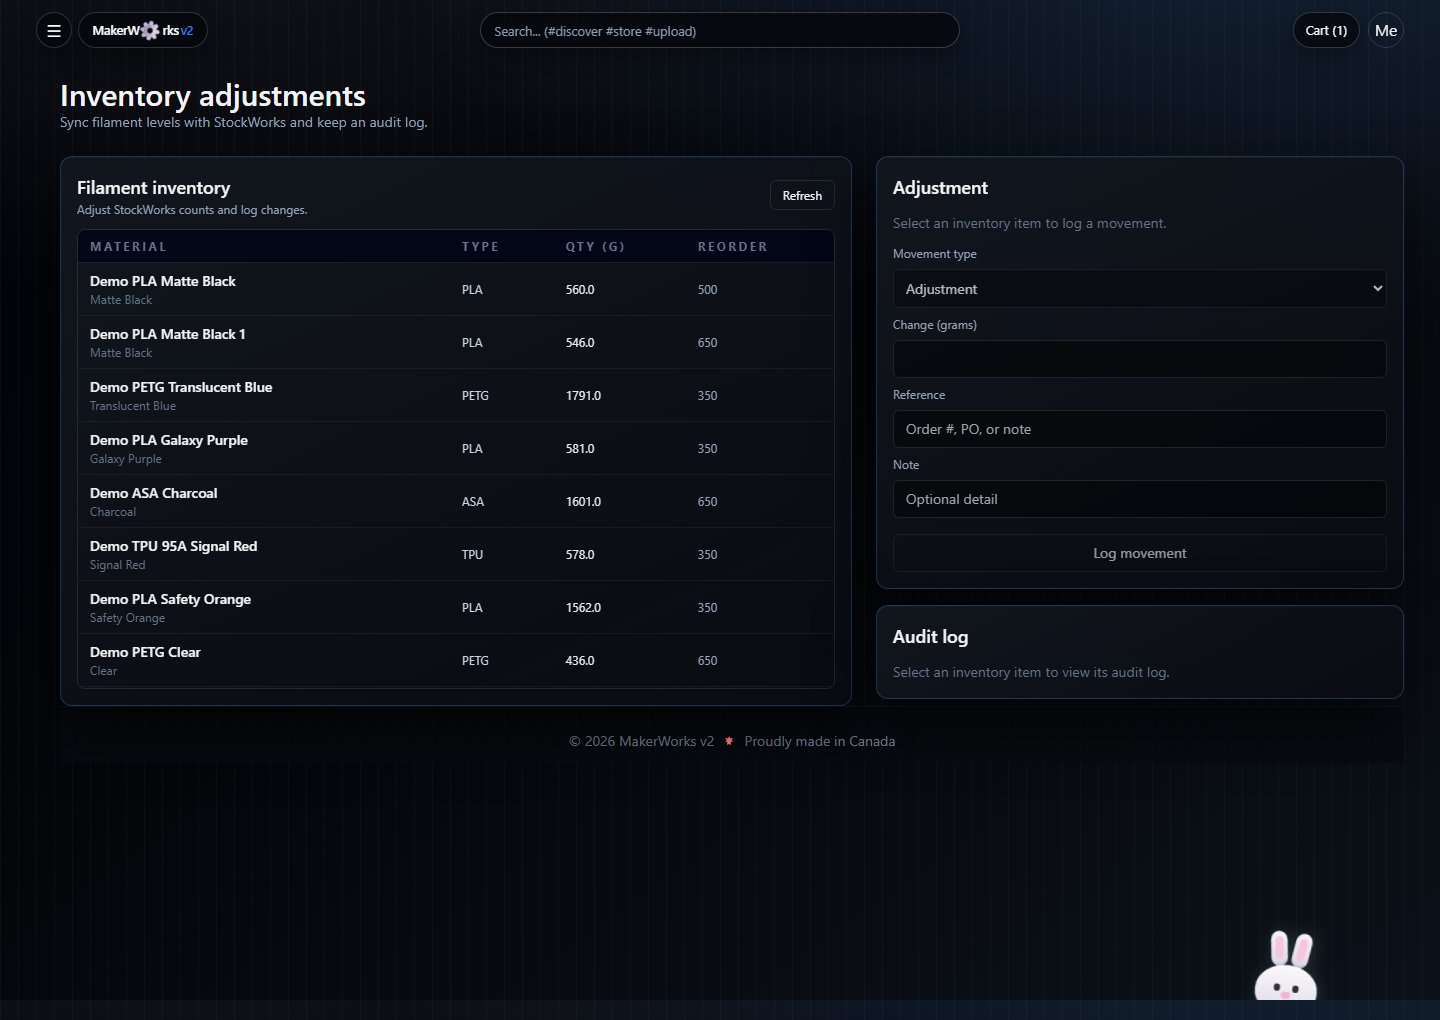Image resolution: width=1440 pixels, height=1020 pixels.
Task: Select the Demo PLA Matte Black row
Action: 456,289
